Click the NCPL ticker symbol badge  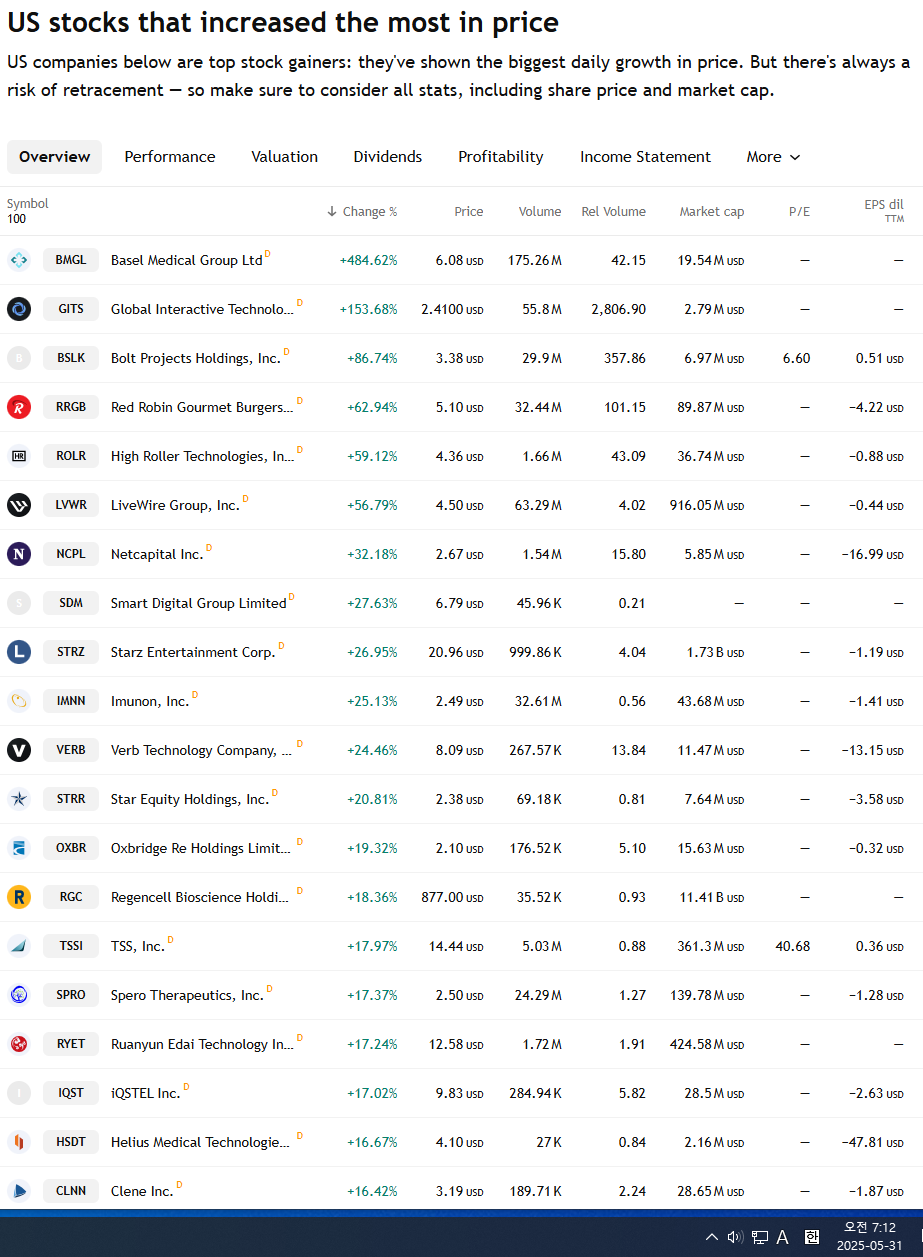tap(71, 555)
